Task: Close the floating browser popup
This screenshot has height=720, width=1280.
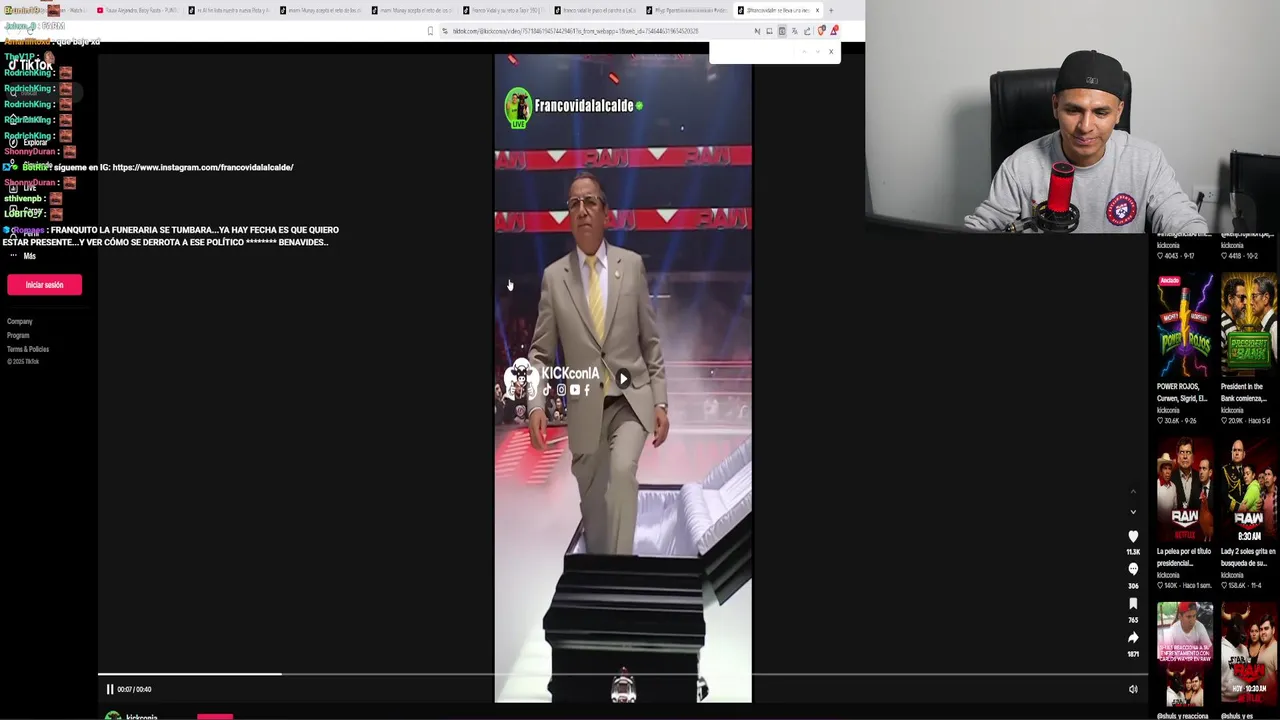Action: pyautogui.click(x=830, y=51)
